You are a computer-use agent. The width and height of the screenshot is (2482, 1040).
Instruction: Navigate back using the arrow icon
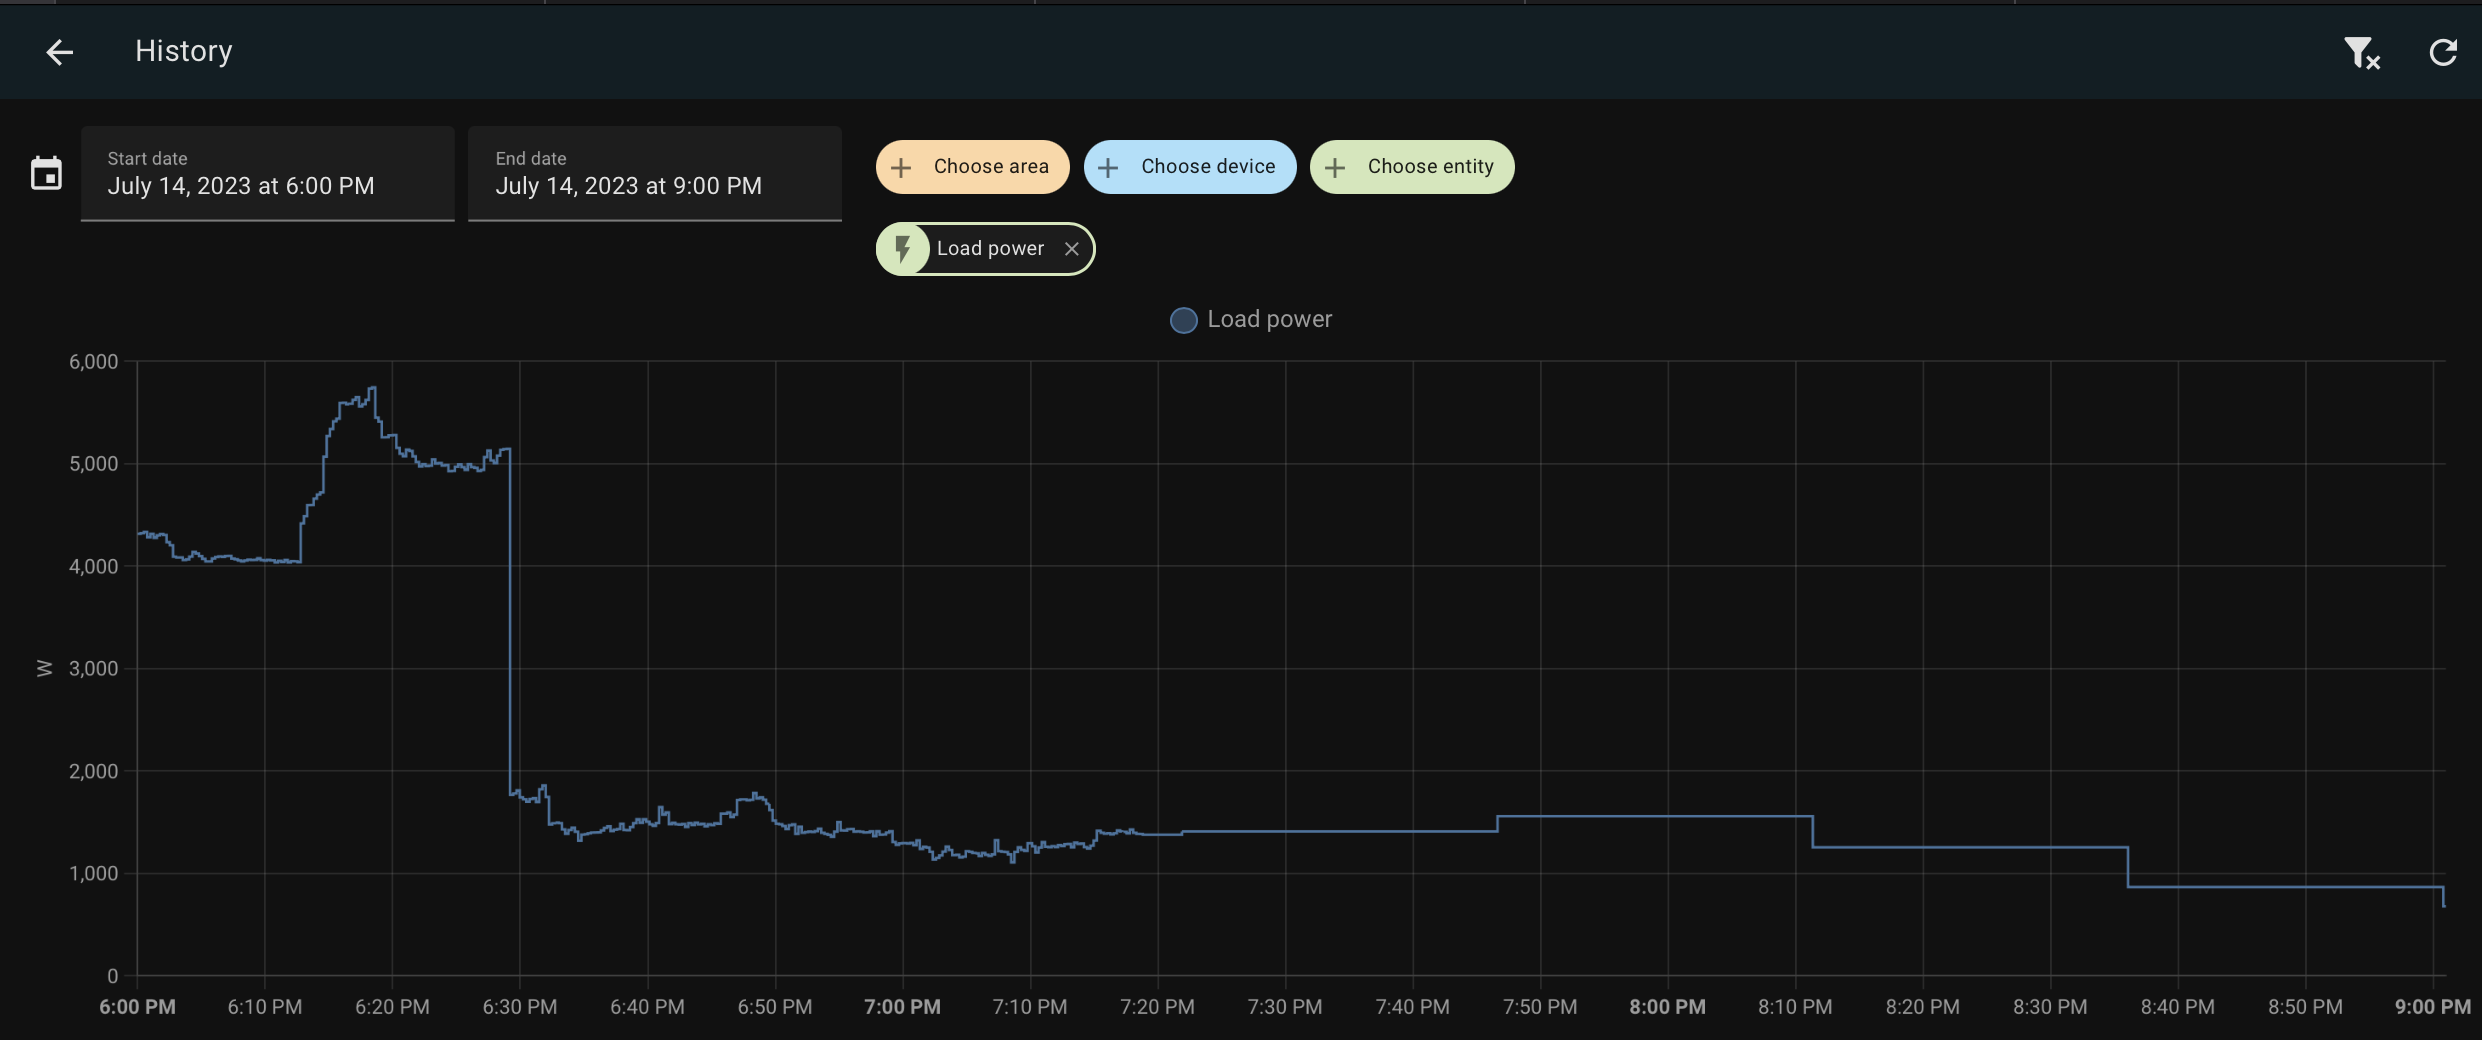click(x=59, y=52)
